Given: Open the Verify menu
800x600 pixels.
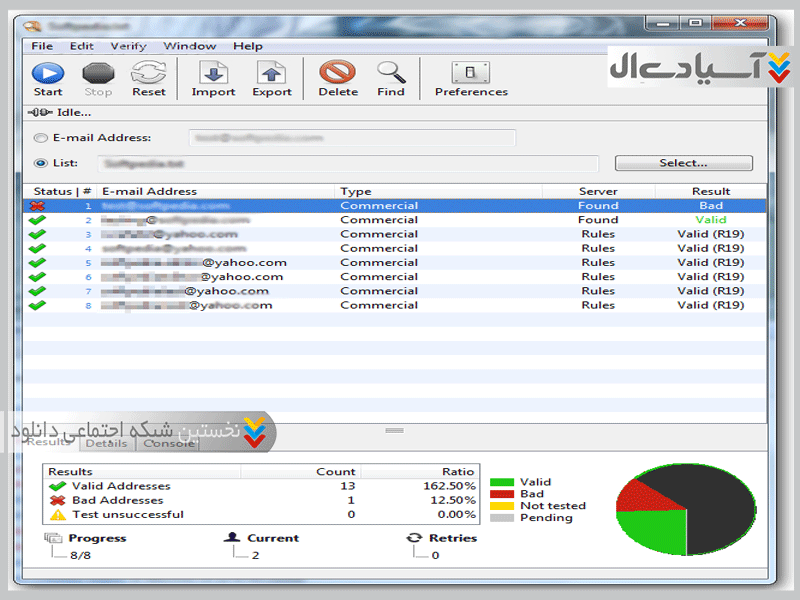Looking at the screenshot, I should pyautogui.click(x=128, y=46).
